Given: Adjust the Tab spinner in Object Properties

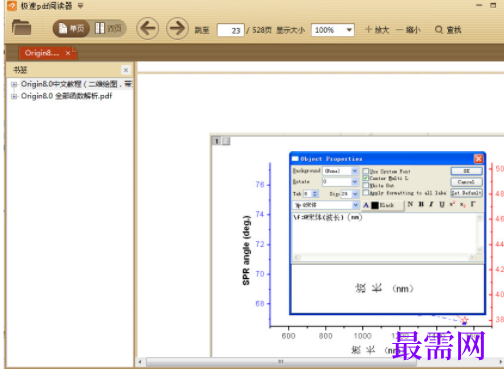Looking at the screenshot, I should click(315, 194).
